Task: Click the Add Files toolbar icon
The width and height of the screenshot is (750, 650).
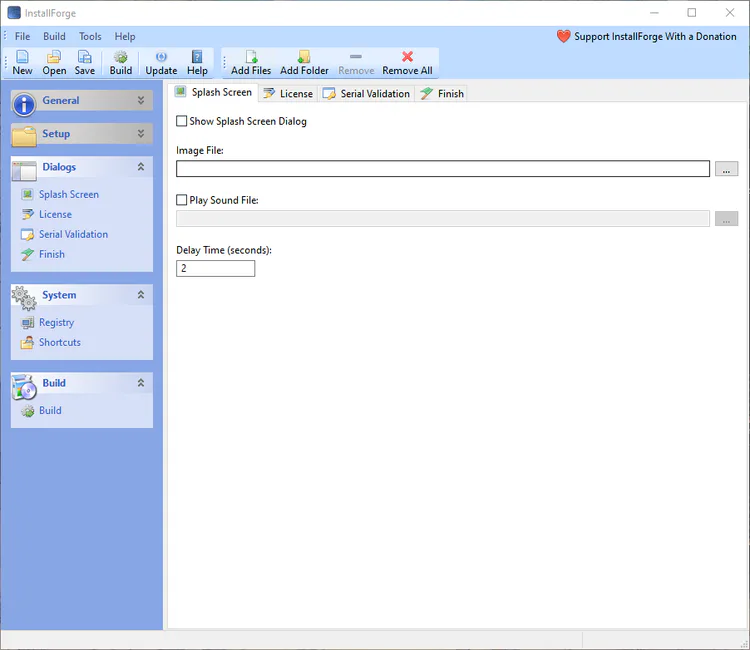Action: point(251,57)
